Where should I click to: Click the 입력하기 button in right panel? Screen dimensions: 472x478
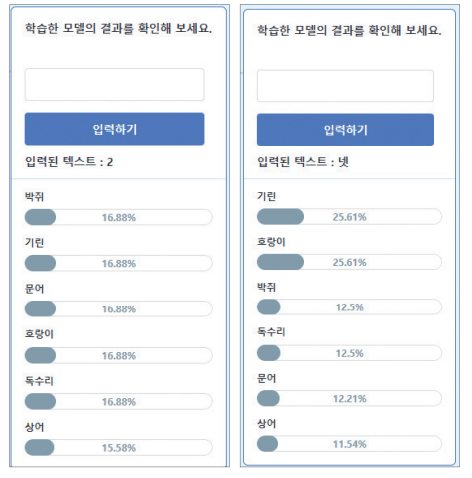point(345,130)
